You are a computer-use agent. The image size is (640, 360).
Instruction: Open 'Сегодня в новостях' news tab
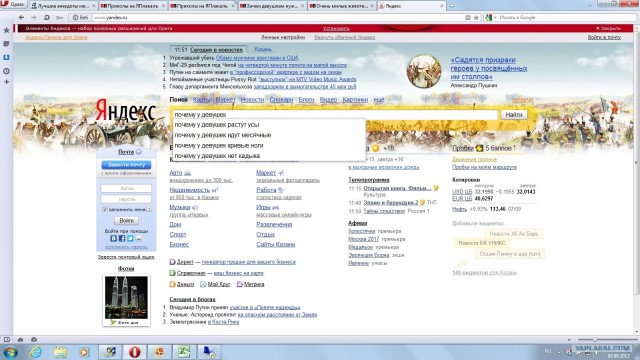pos(216,50)
